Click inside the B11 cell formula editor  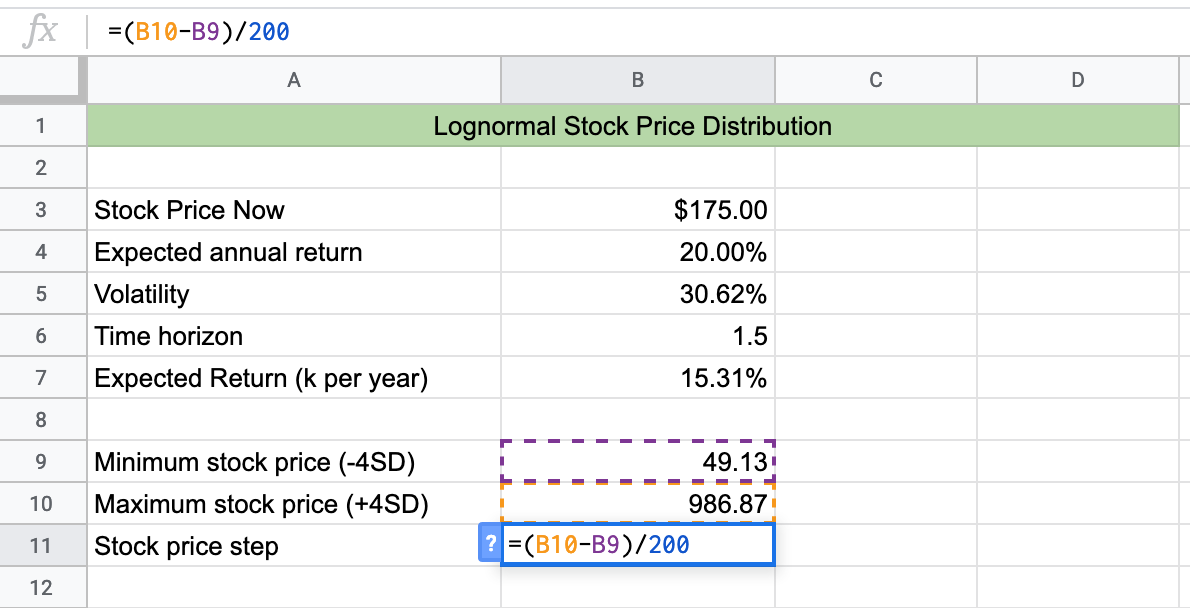pyautogui.click(x=638, y=544)
